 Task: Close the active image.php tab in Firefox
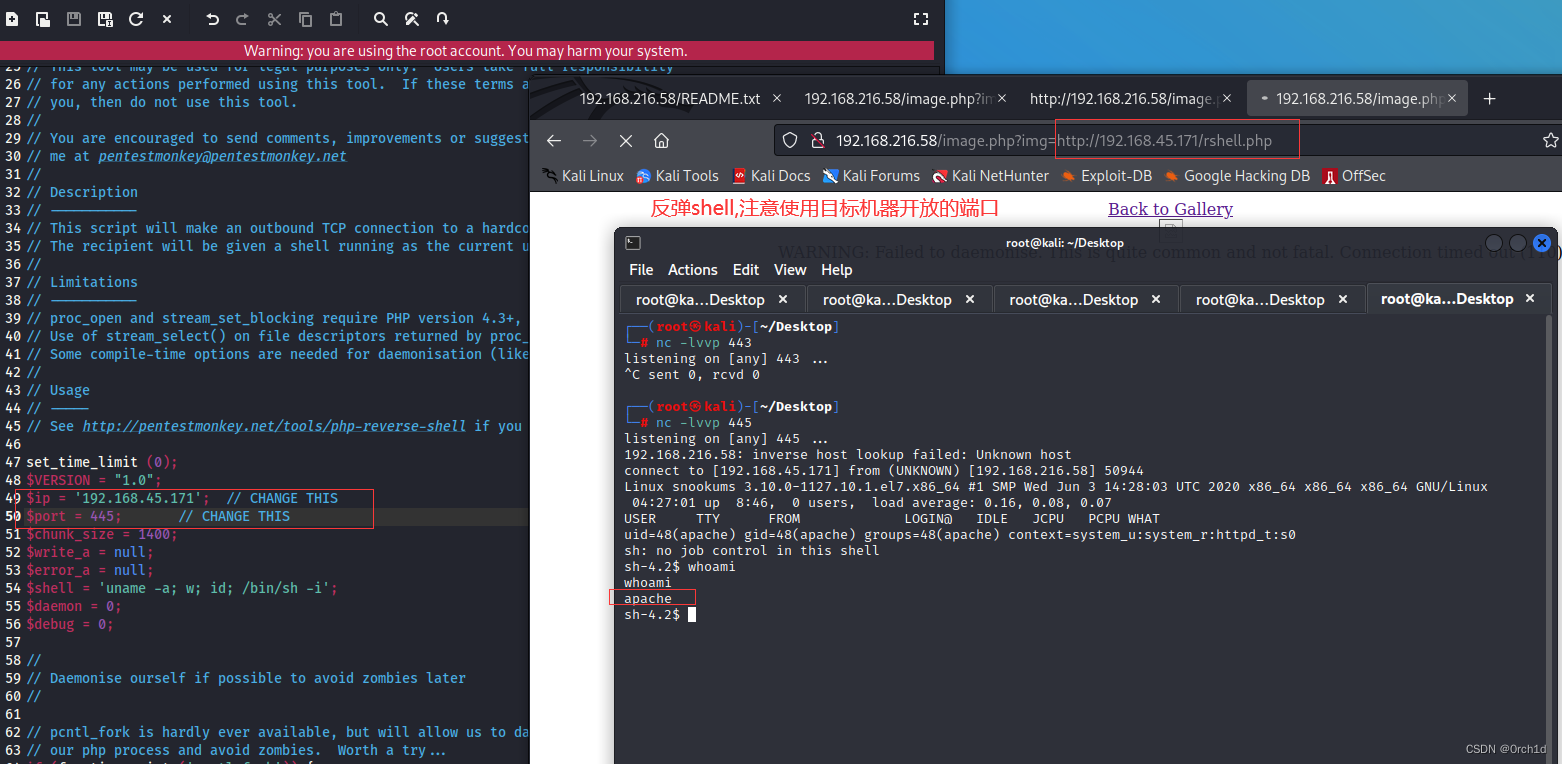pos(1452,99)
